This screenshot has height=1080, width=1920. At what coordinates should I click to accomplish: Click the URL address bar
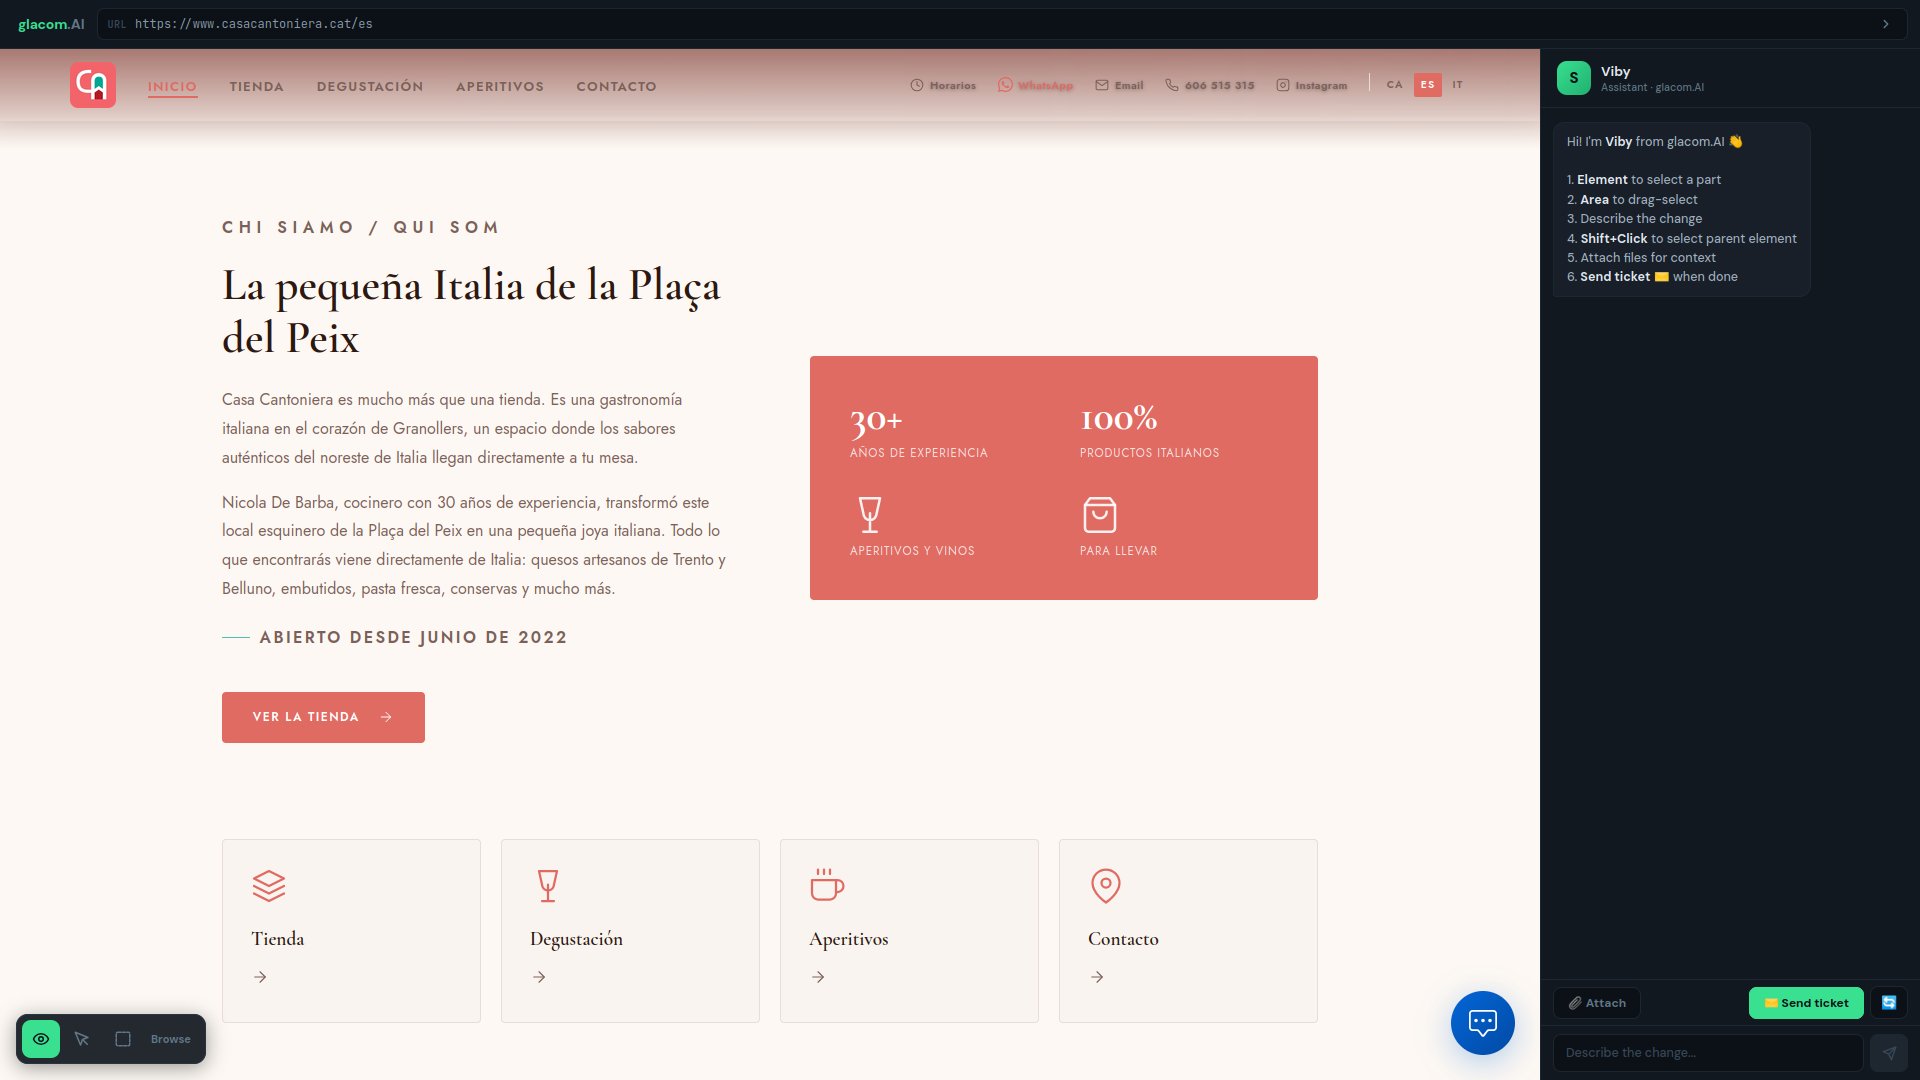1000,24
